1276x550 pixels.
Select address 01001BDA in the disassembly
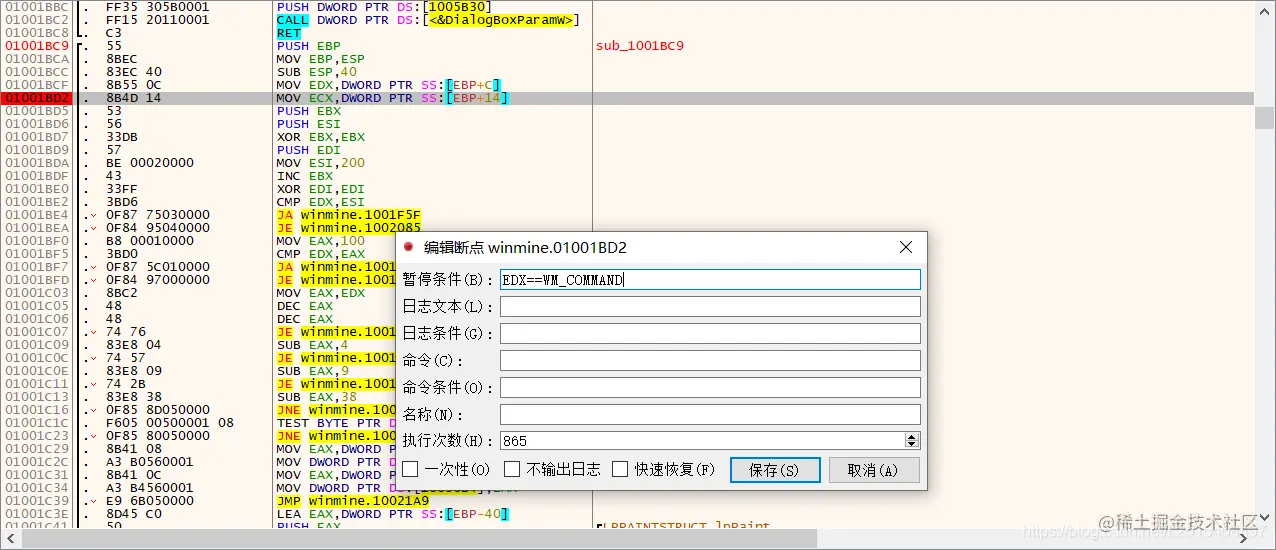click(36, 163)
